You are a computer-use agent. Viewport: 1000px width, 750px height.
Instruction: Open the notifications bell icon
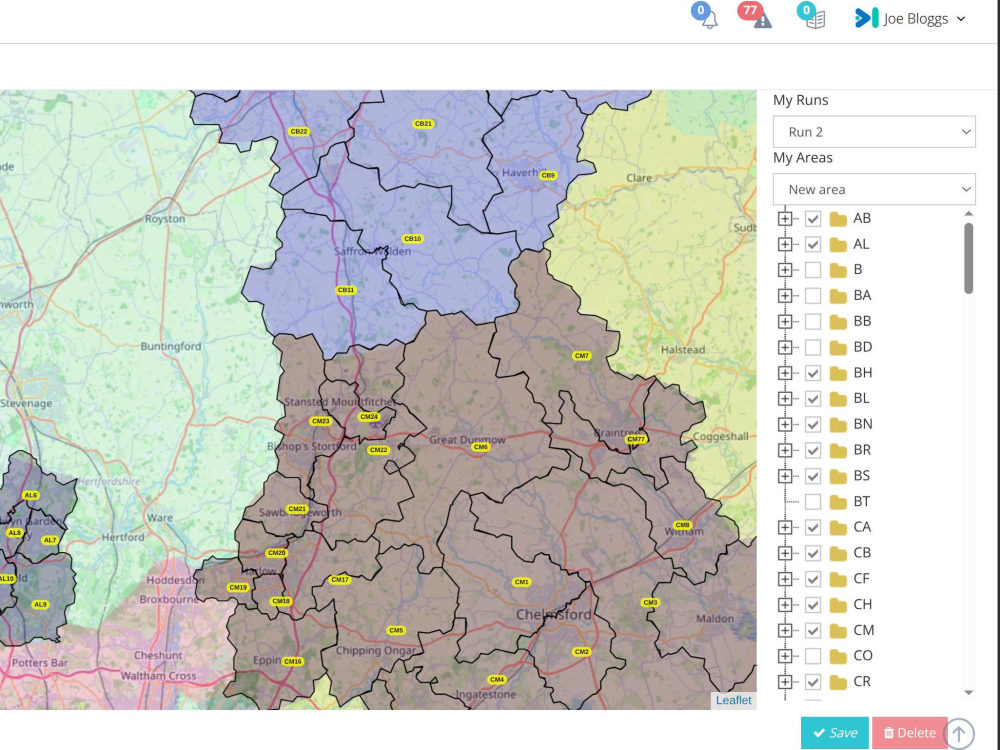(709, 20)
